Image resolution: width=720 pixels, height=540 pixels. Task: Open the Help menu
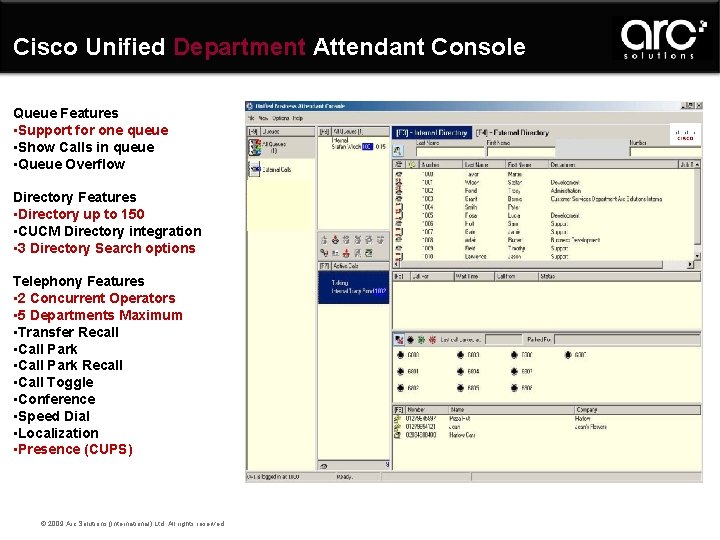pyautogui.click(x=298, y=118)
